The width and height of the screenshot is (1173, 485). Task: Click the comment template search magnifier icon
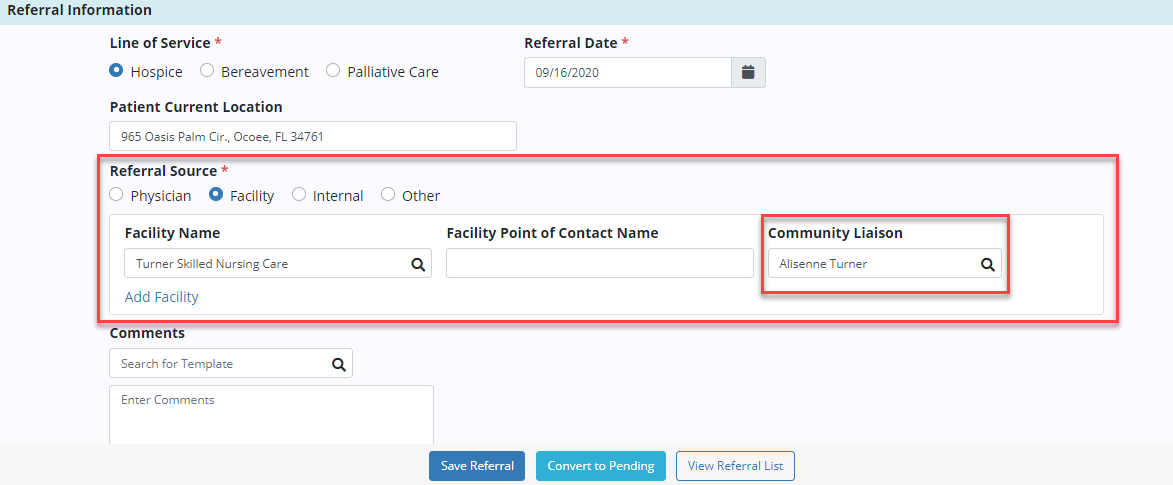click(338, 364)
